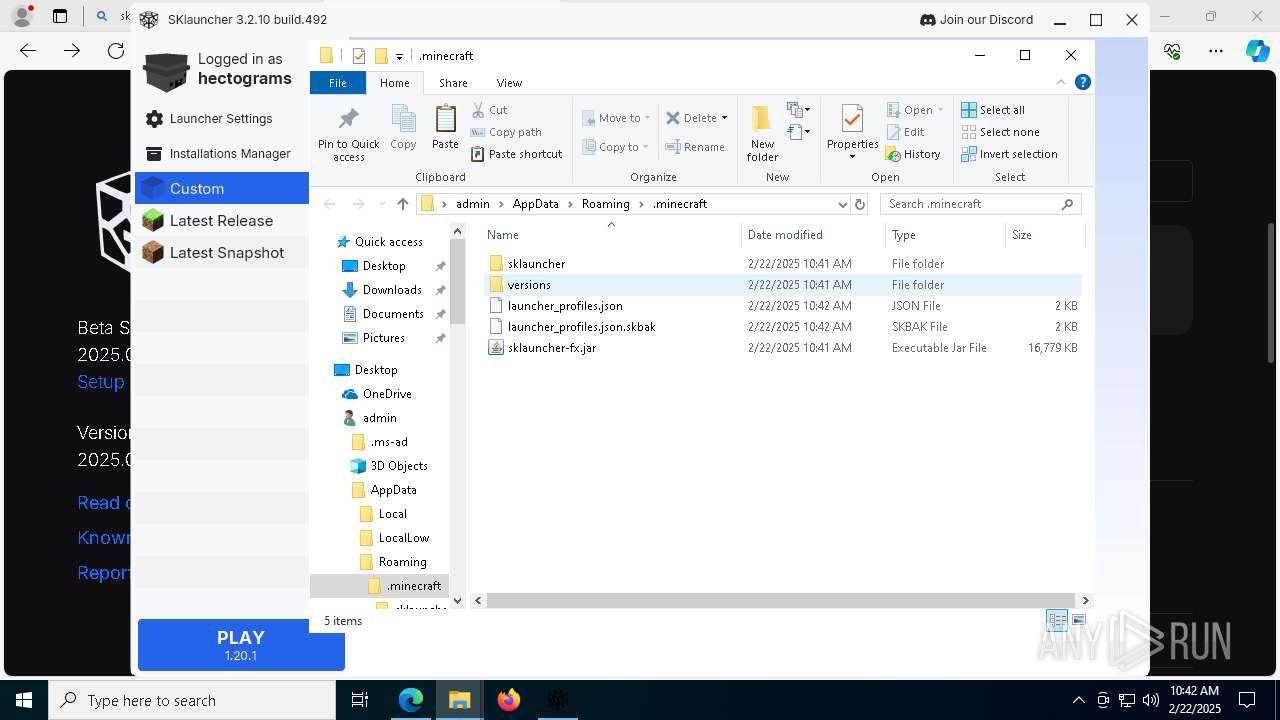Sort by the Size column header
The height and width of the screenshot is (720, 1280).
(x=1044, y=235)
